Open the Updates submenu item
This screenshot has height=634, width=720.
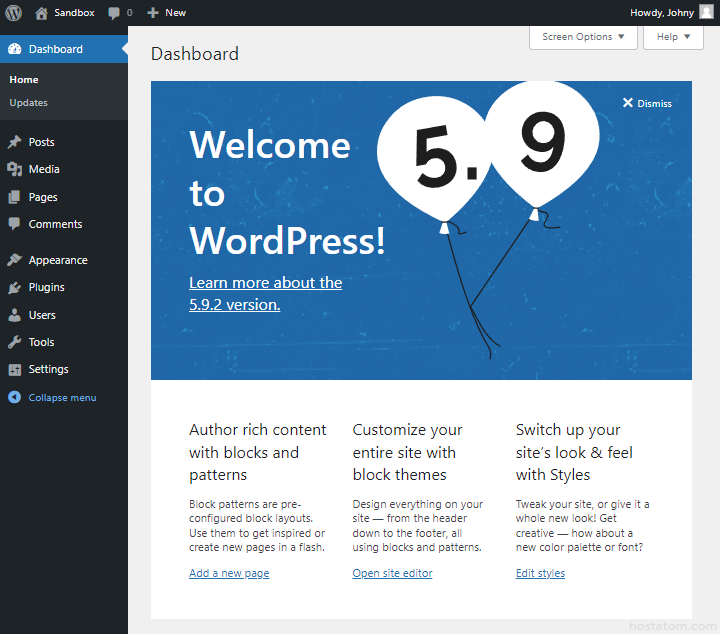point(28,103)
